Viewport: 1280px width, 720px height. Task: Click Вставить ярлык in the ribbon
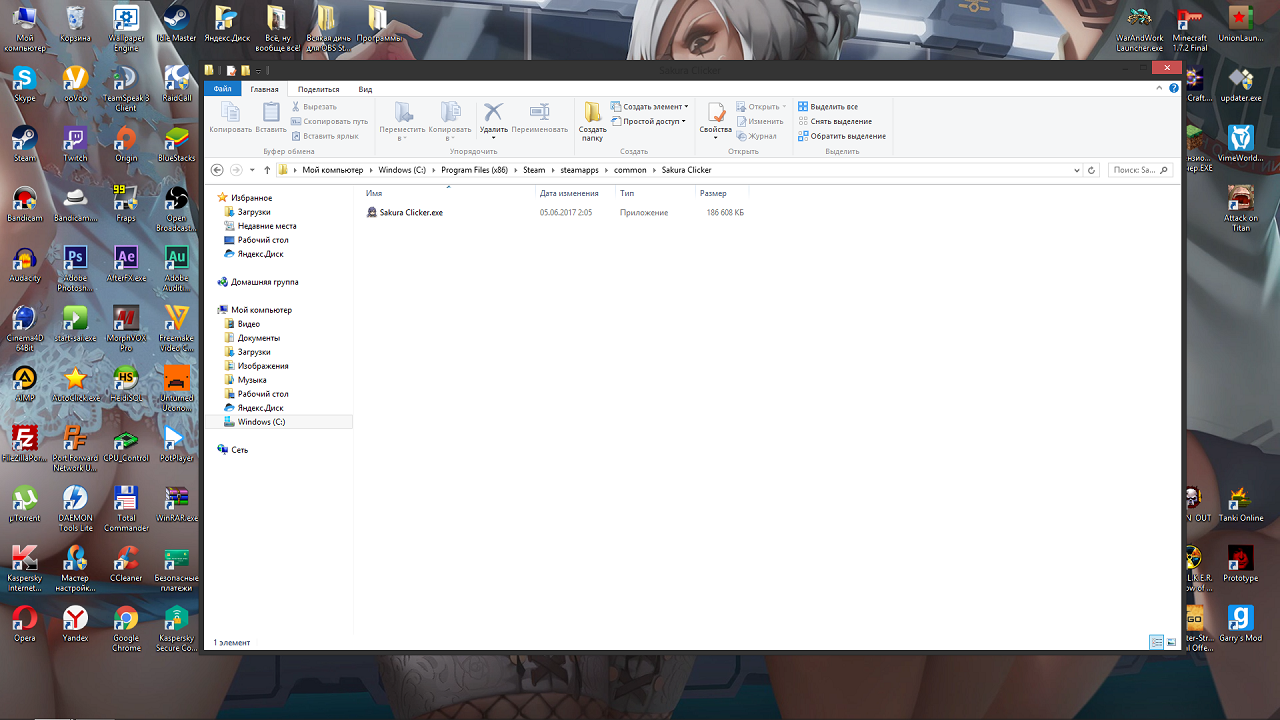coord(325,136)
